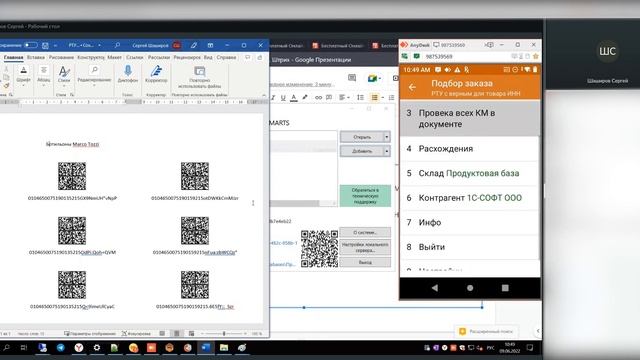Click the Copy icon in clipboard group
The image size is (640, 360).
pyautogui.click(x=6, y=77)
